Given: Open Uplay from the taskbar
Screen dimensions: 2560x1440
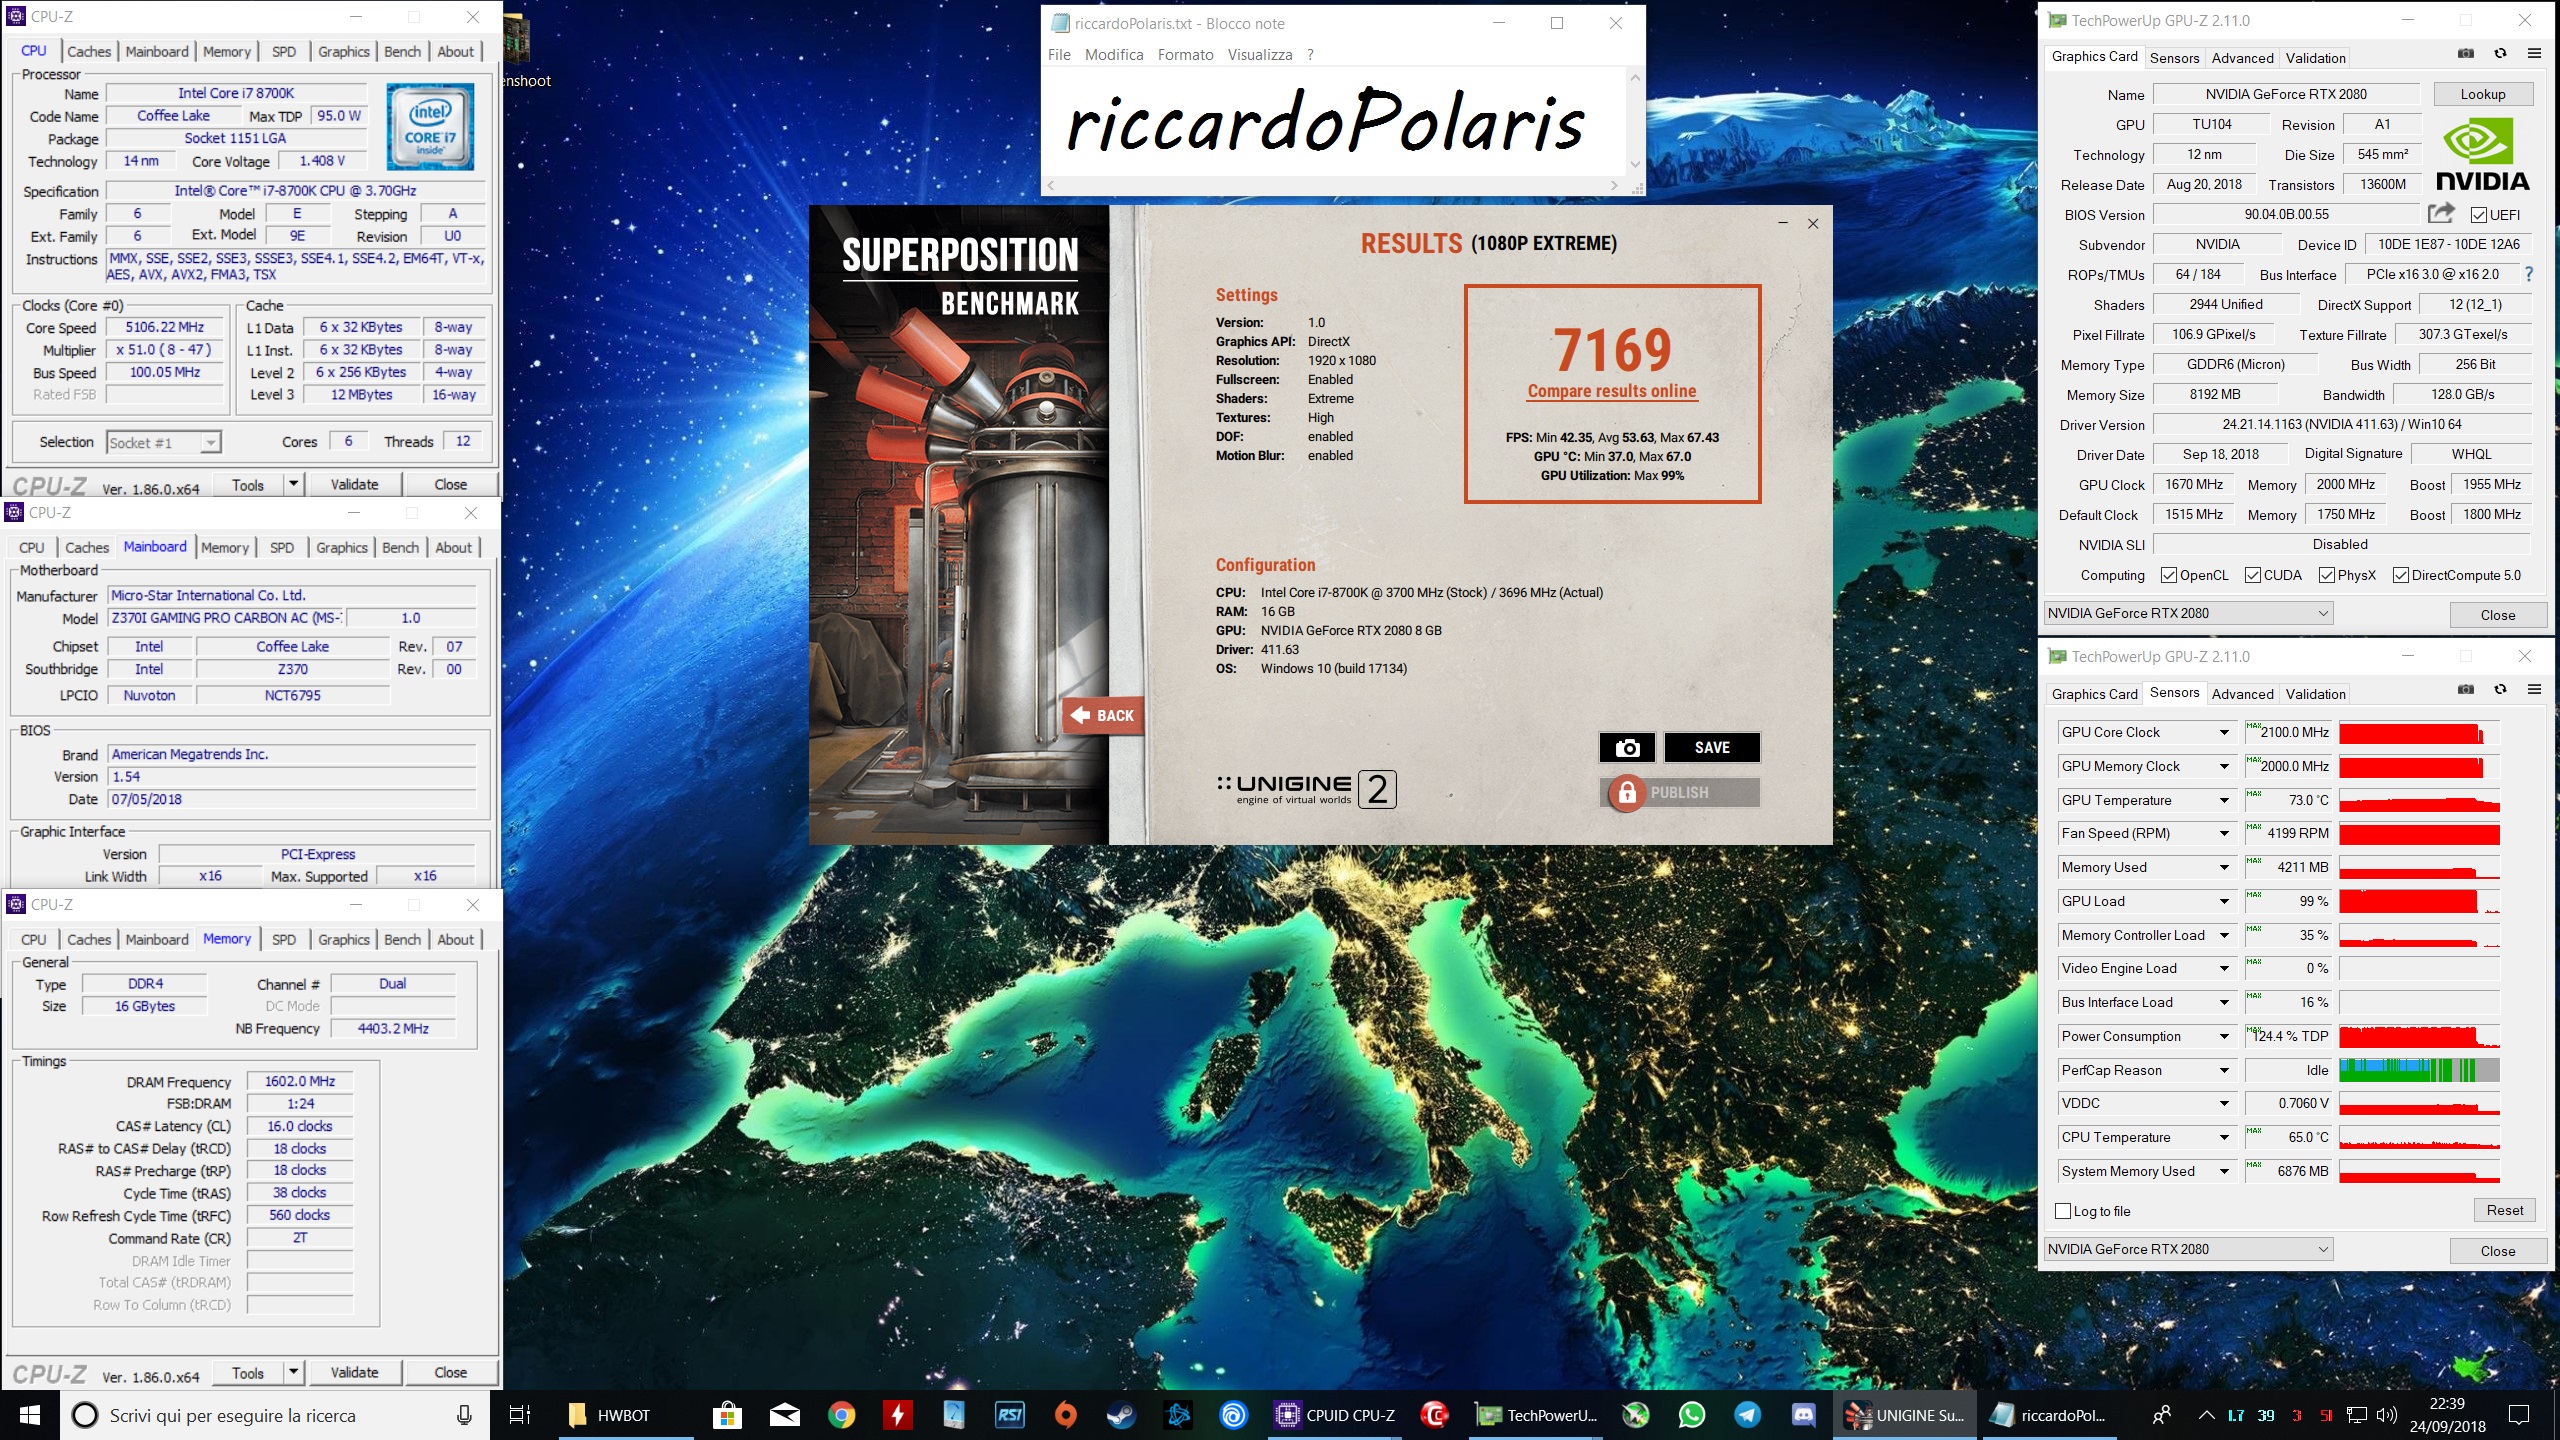Looking at the screenshot, I should click(1233, 1415).
